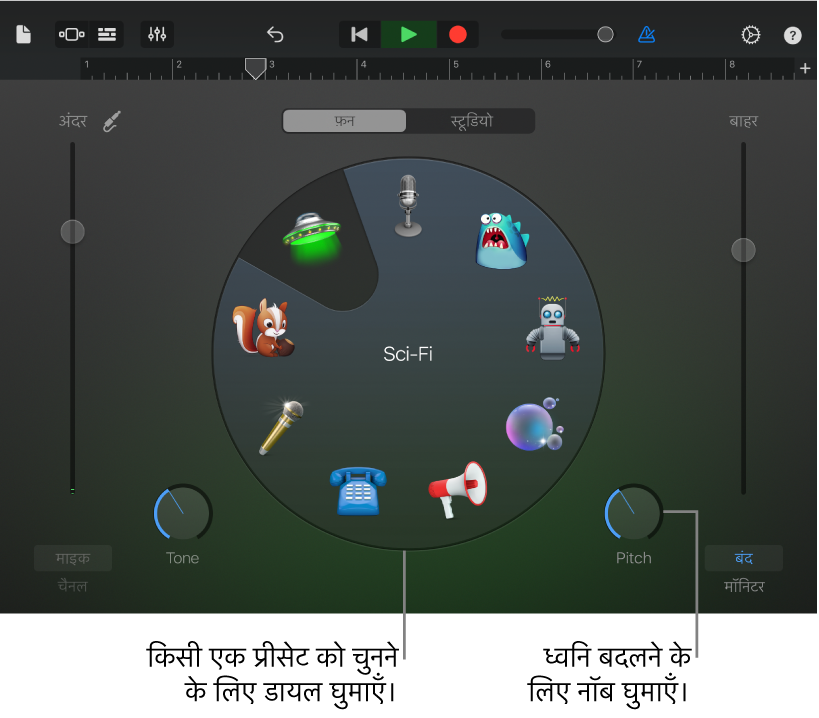Viewport: 819px width, 718px height.
Task: Toggle the monitor बंद switch
Action: pyautogui.click(x=743, y=558)
